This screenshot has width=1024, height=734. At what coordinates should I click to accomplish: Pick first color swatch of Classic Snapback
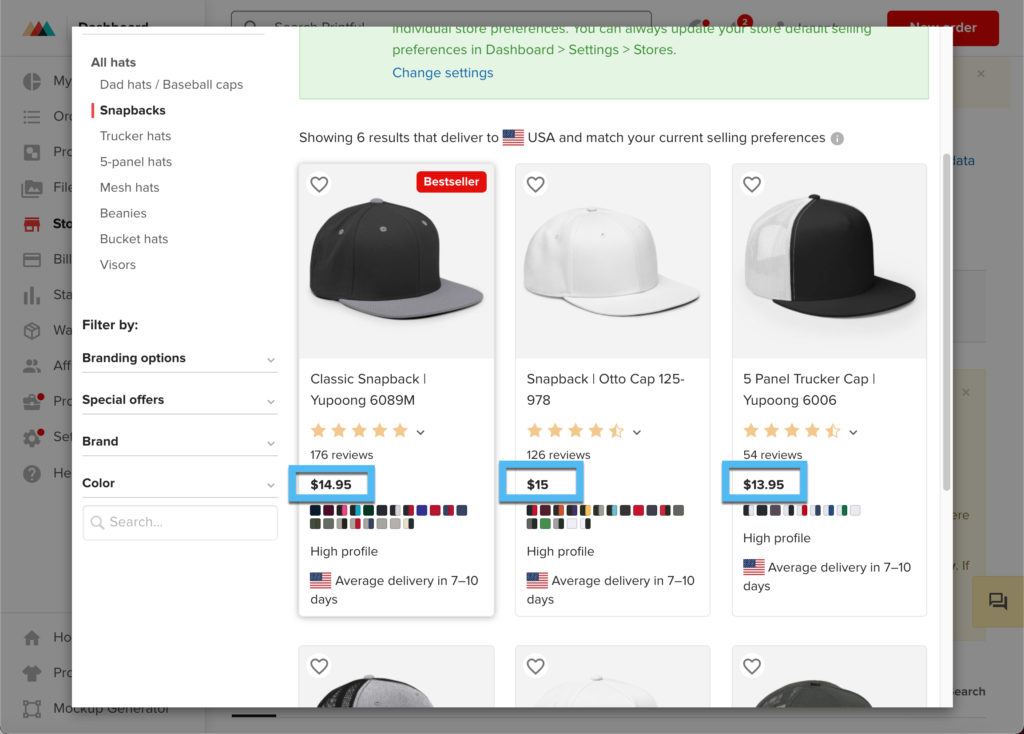click(315, 510)
